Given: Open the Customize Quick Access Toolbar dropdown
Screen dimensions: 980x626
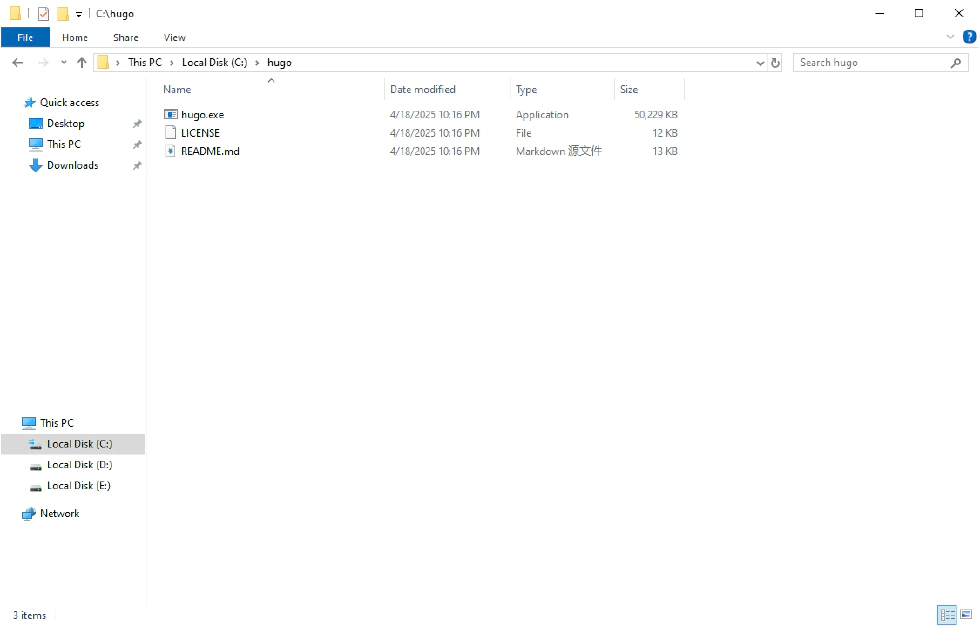Looking at the screenshot, I should click(x=79, y=14).
